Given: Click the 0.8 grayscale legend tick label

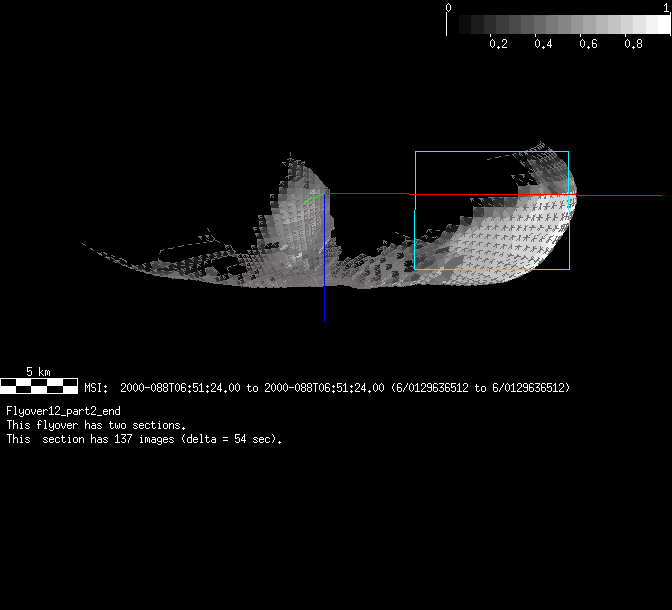Looking at the screenshot, I should [x=633, y=44].
